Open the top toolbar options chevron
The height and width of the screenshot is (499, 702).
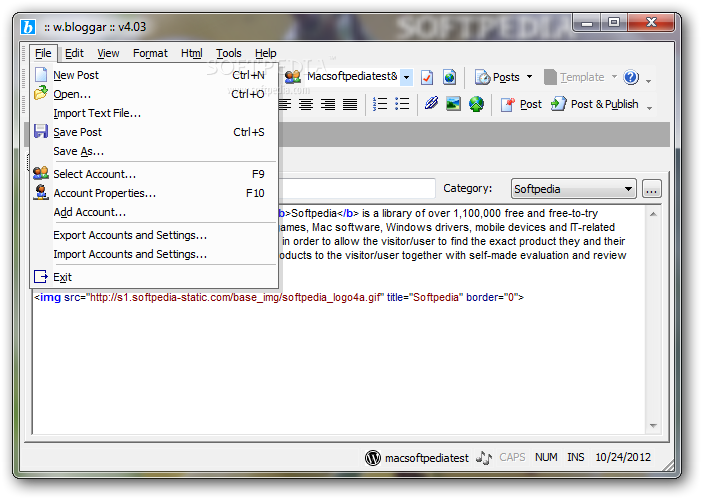[649, 81]
